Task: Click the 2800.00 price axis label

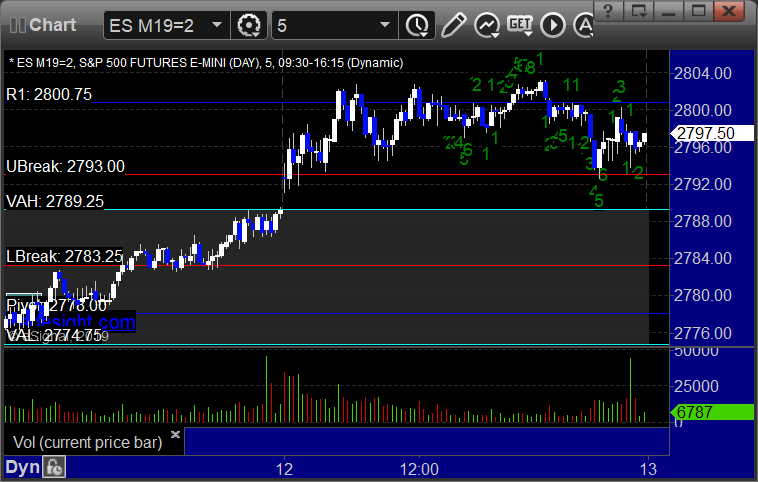Action: pos(702,110)
